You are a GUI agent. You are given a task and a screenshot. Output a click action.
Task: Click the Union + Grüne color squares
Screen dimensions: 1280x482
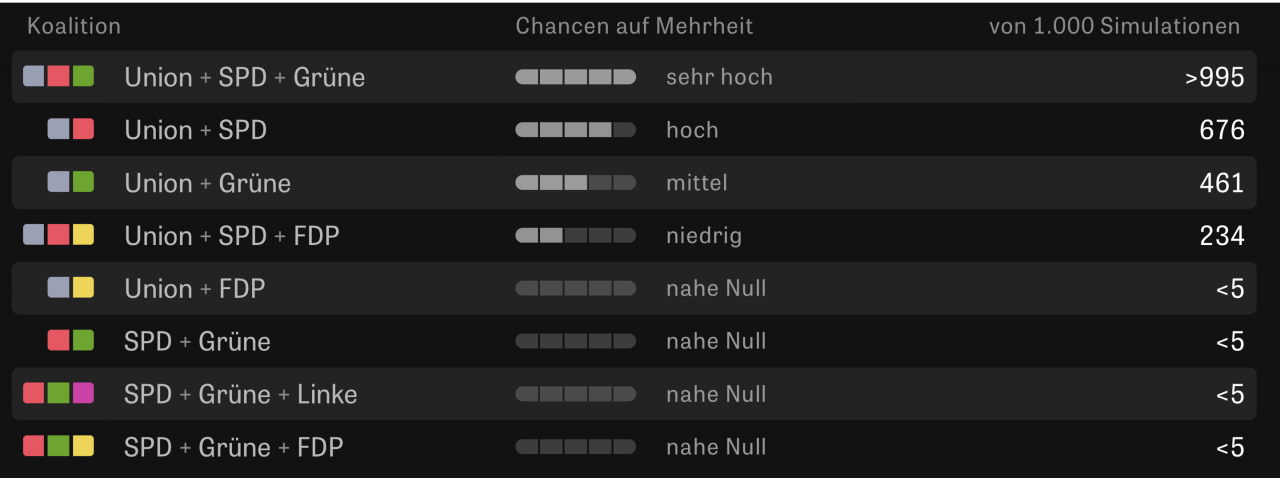pyautogui.click(x=71, y=182)
